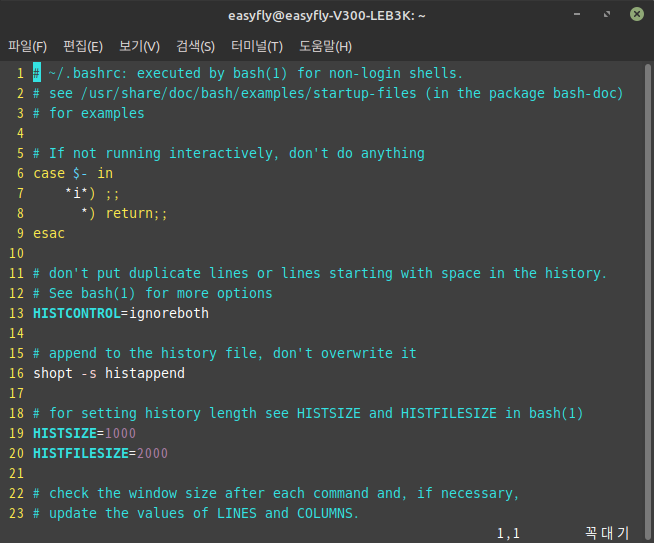Screen dimensions: 654x543
Task: Click 'ignoreboth' value on line 13
Action: pyautogui.click(x=169, y=313)
